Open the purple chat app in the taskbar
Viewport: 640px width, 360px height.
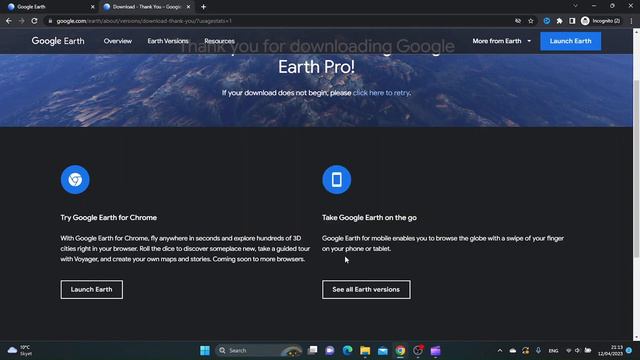pos(330,351)
